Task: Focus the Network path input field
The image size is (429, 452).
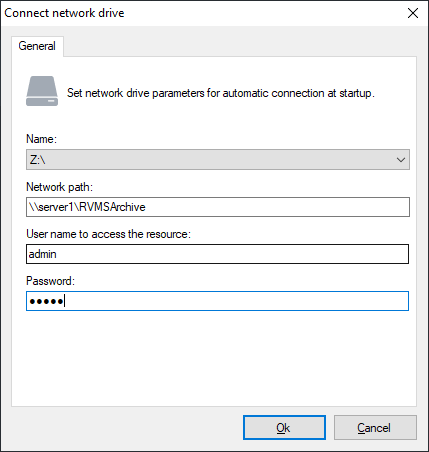Action: [218, 207]
